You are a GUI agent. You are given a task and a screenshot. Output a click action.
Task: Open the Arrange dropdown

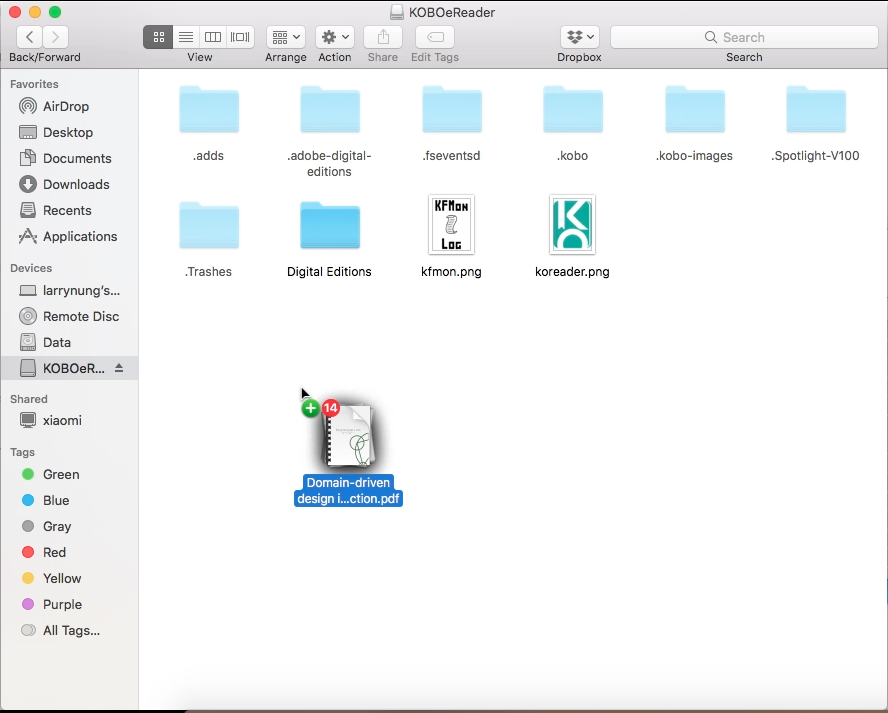point(286,37)
